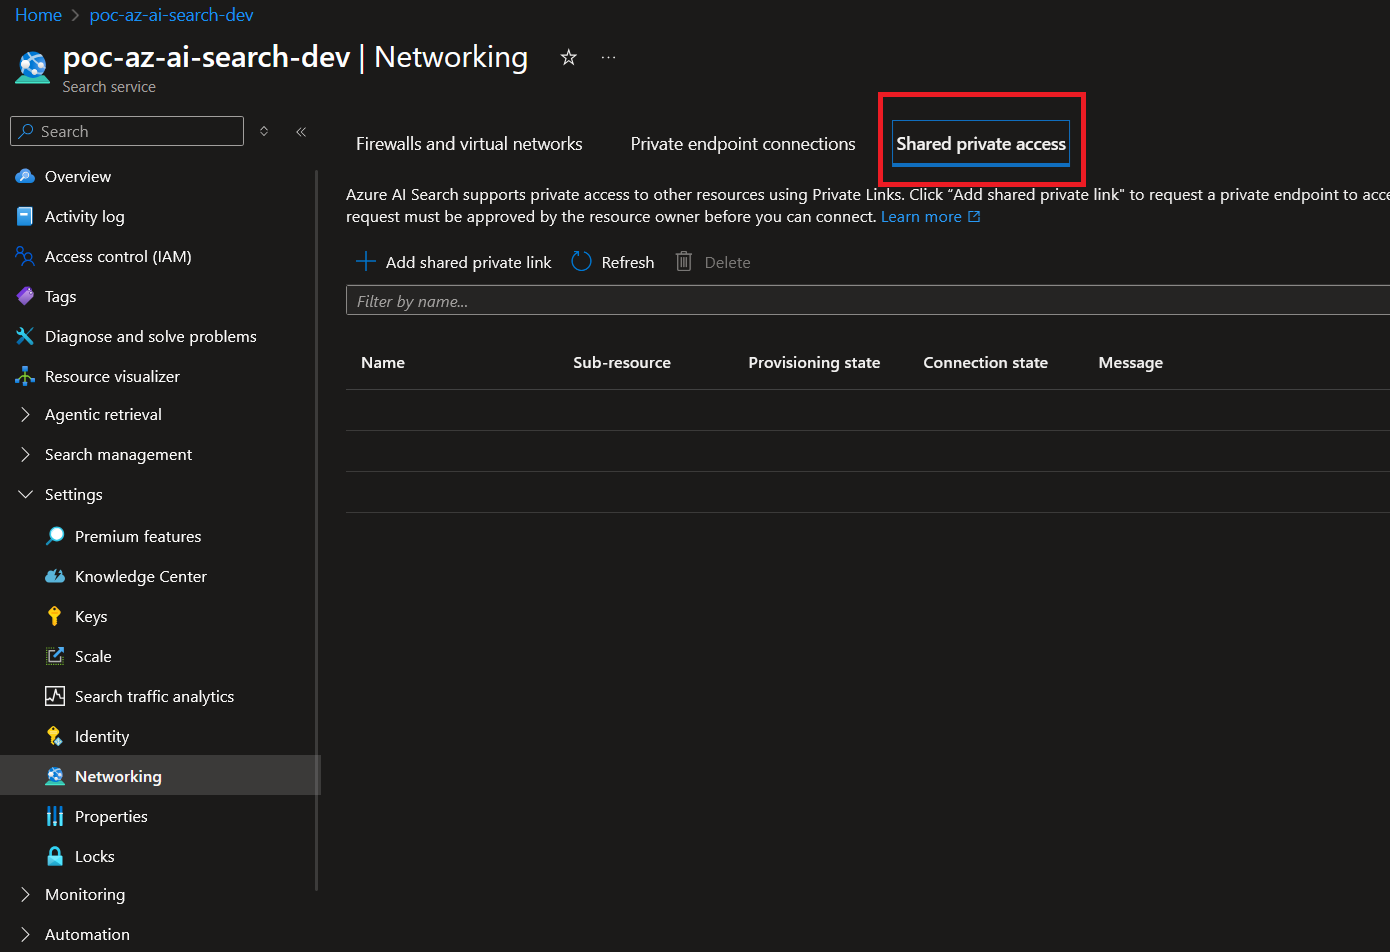Click the circular Refresh icon
Screen dimensions: 1390x952
tap(581, 262)
